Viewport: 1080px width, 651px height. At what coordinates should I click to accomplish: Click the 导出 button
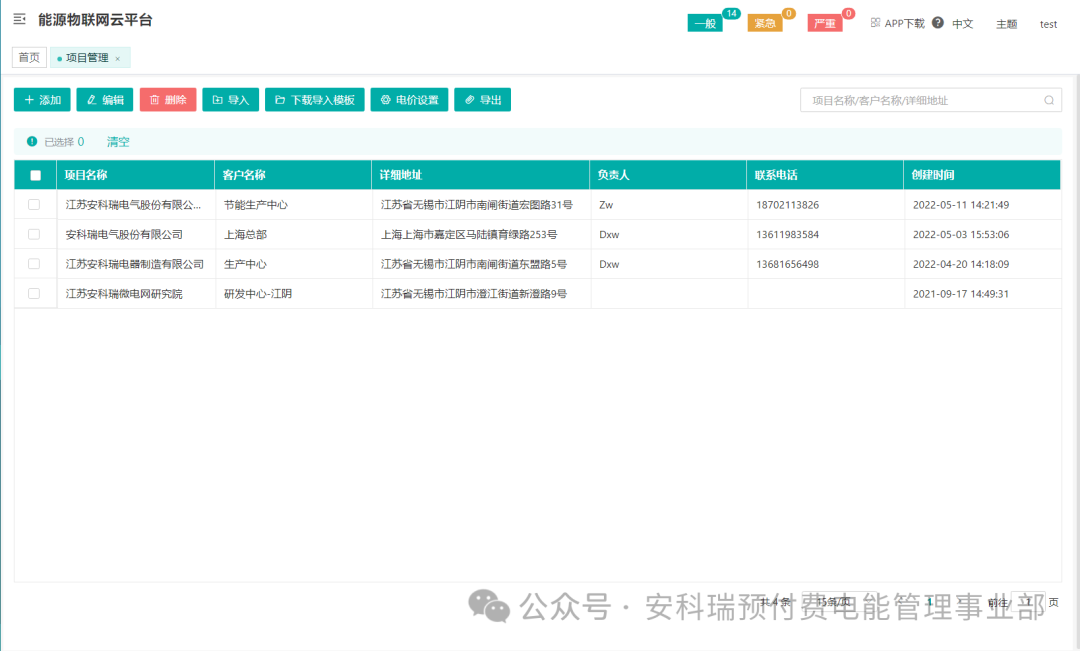[x=482, y=100]
